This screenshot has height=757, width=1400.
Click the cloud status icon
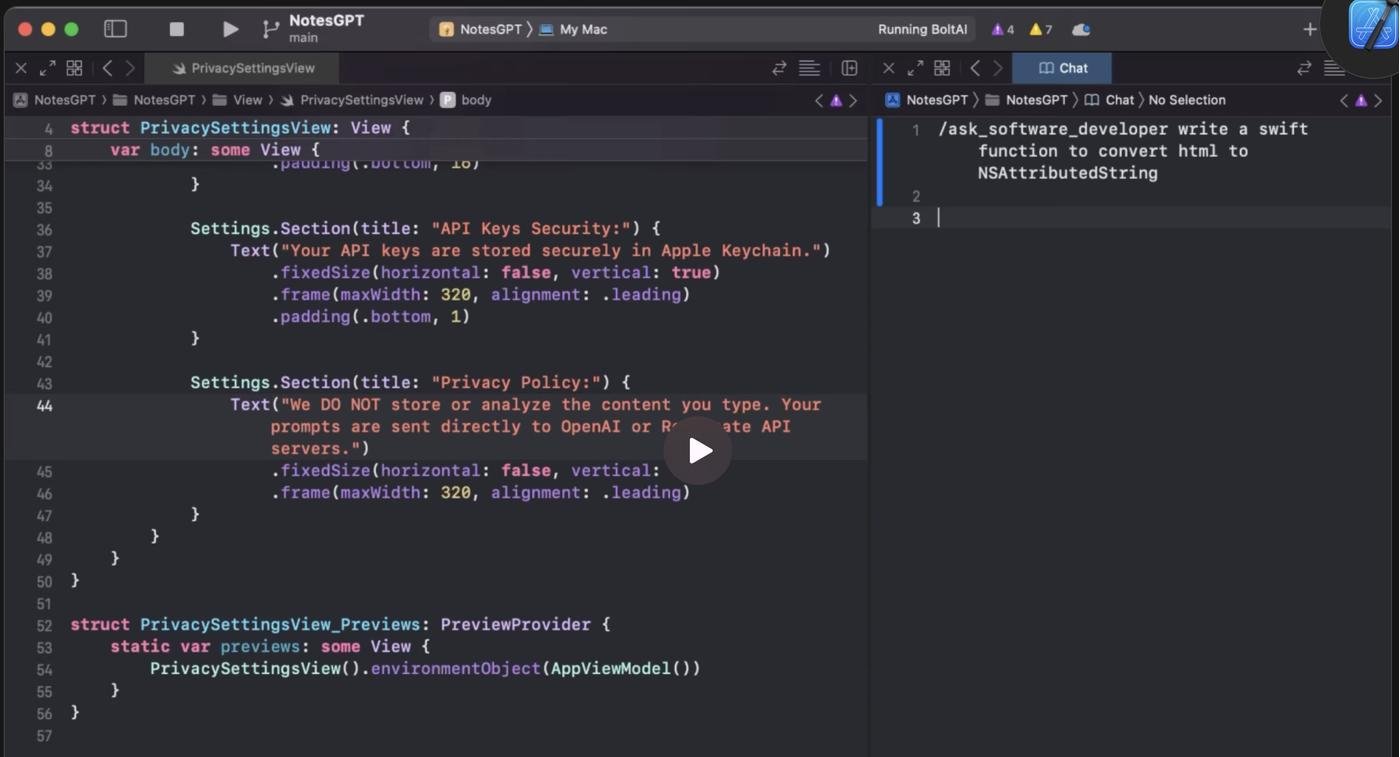(1081, 29)
